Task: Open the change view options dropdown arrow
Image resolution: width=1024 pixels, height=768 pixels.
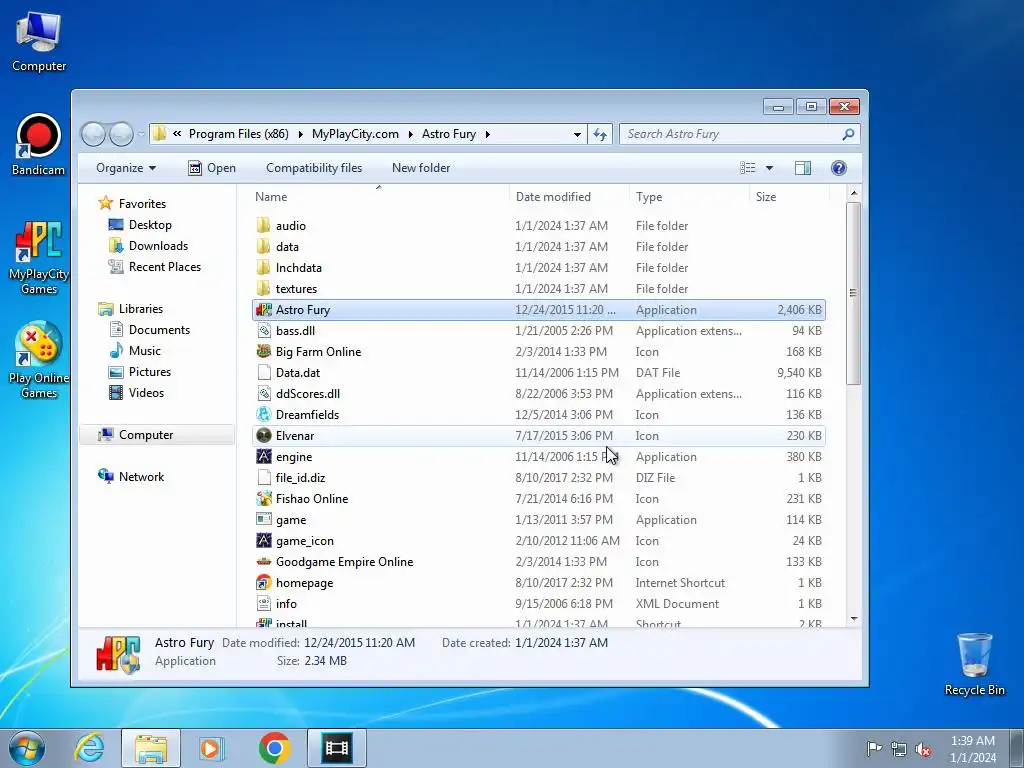Action: click(x=769, y=168)
